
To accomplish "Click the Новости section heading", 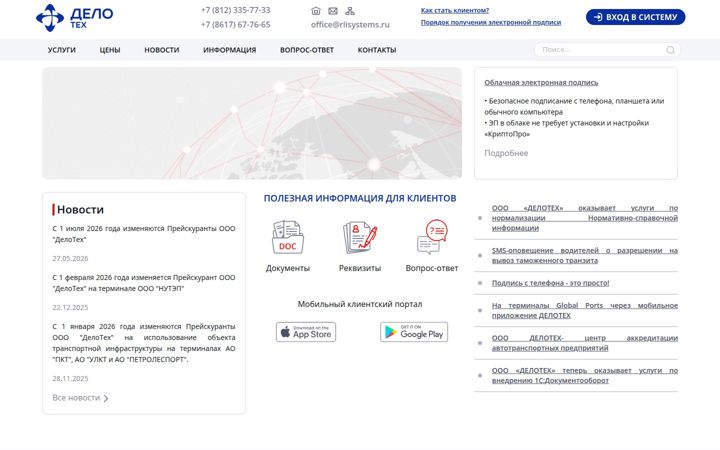I will pyautogui.click(x=80, y=210).
